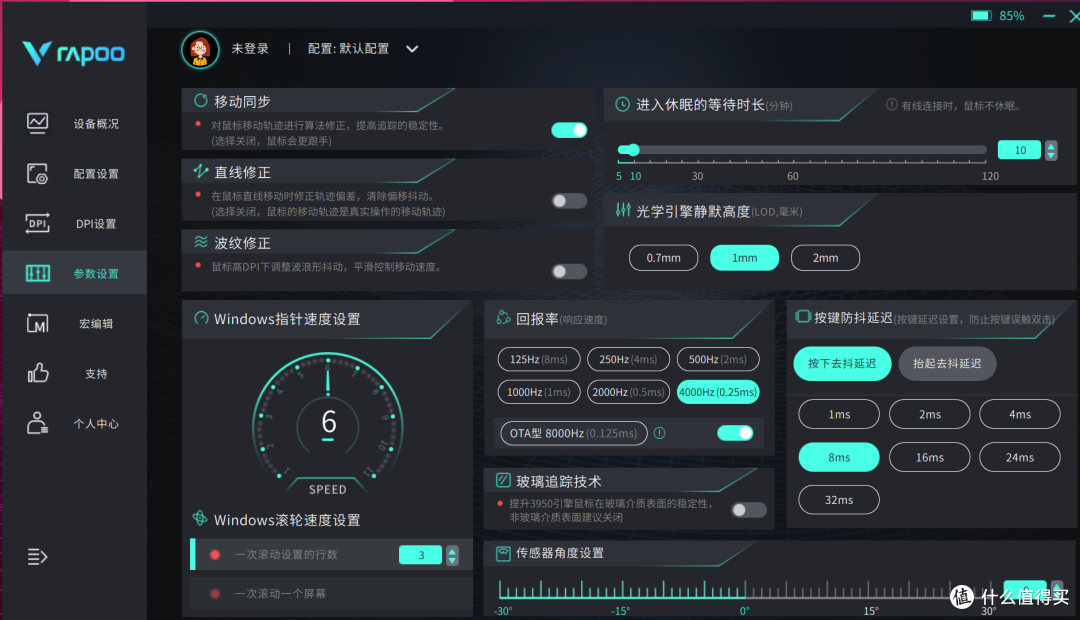Screen dimensions: 1080x620
Task: Adjust the sleep time stepper arrows
Action: pos(1051,150)
